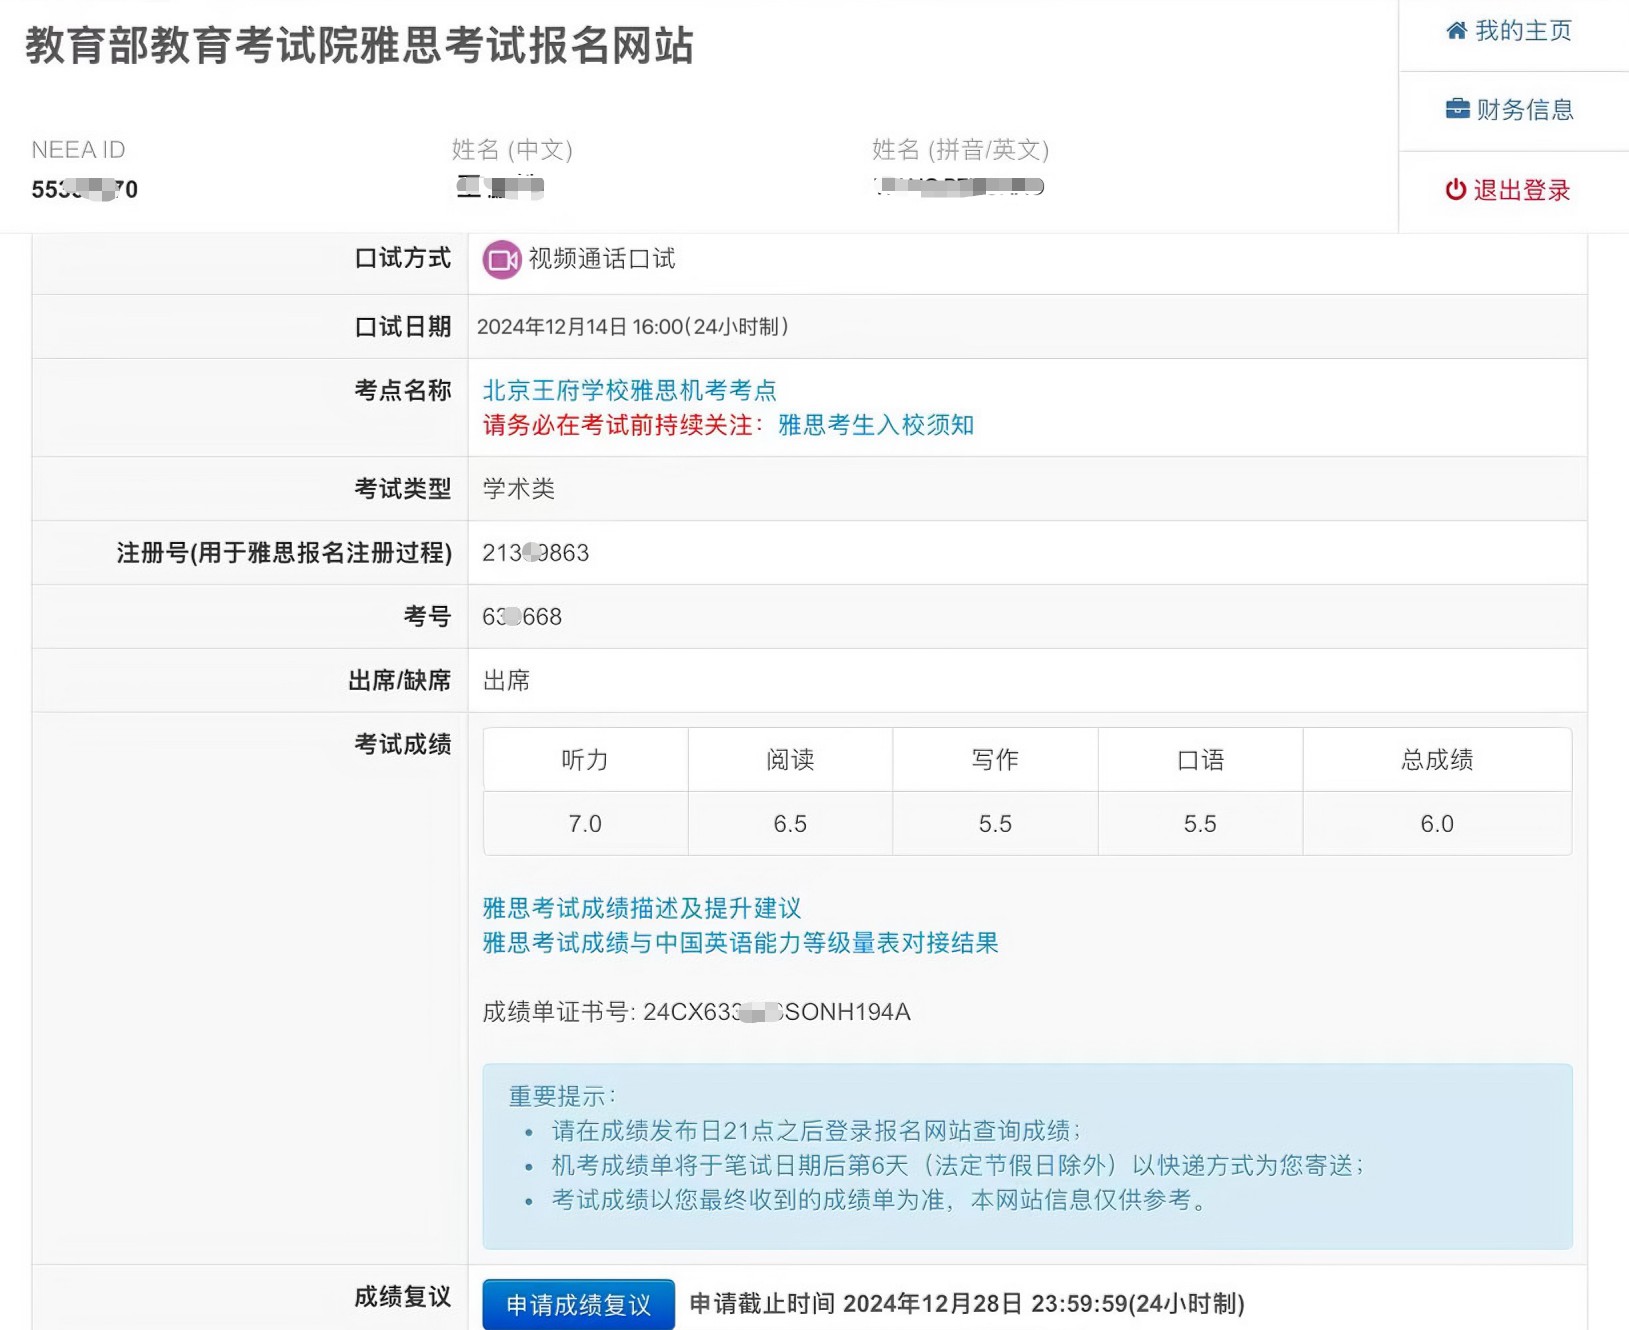Click the 听力 column header
1629x1330 pixels.
pos(585,760)
